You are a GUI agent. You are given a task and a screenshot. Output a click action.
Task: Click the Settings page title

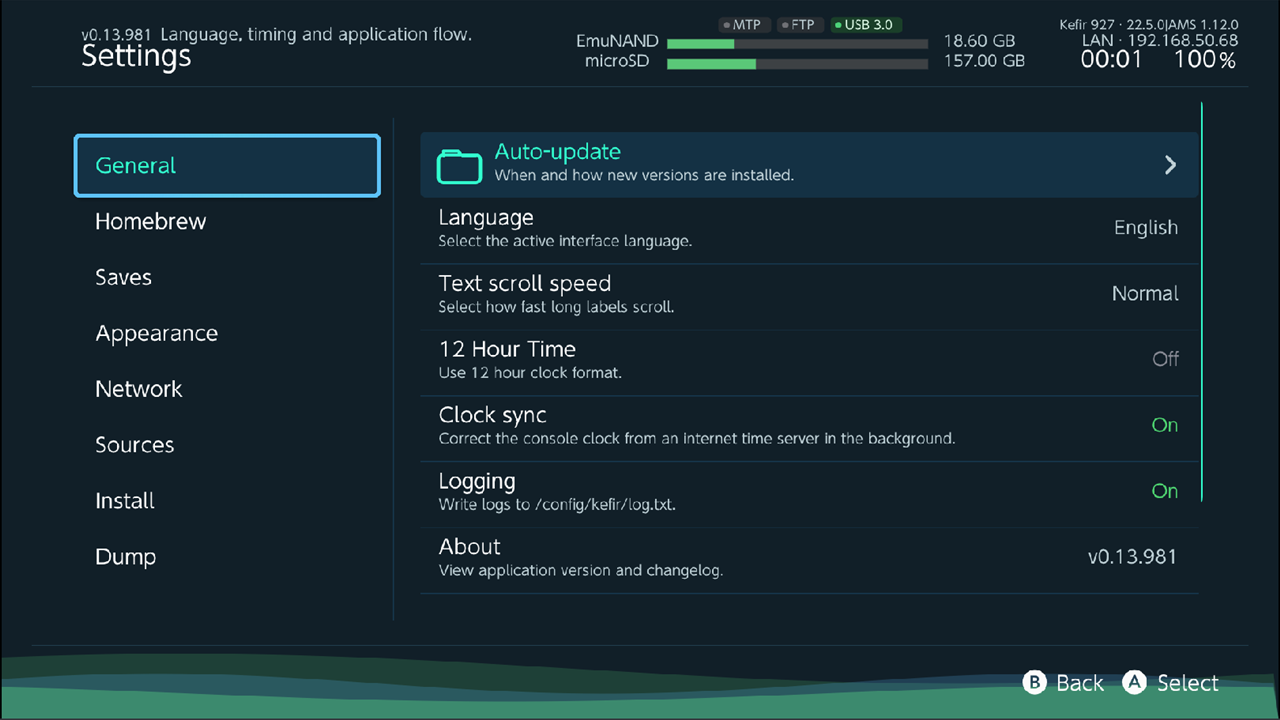coord(136,56)
